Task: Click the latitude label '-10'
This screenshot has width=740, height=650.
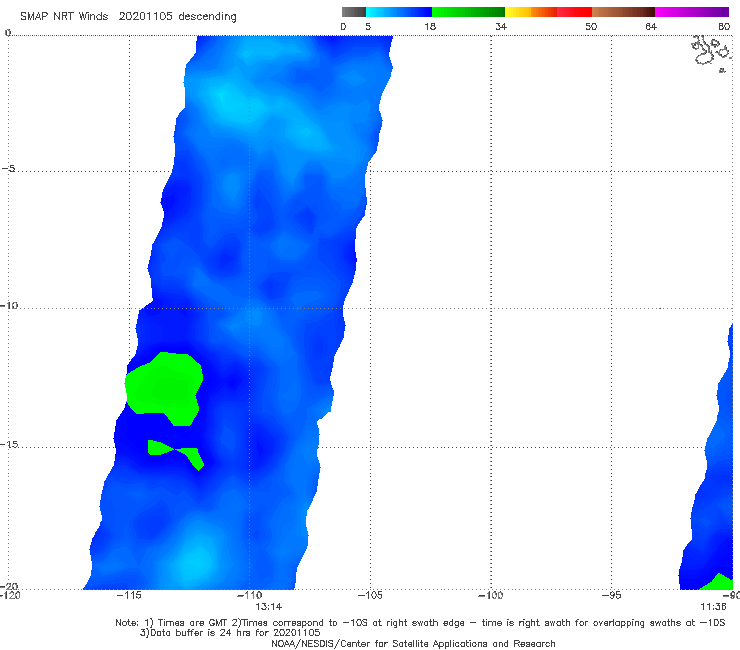Action: click(x=9, y=305)
